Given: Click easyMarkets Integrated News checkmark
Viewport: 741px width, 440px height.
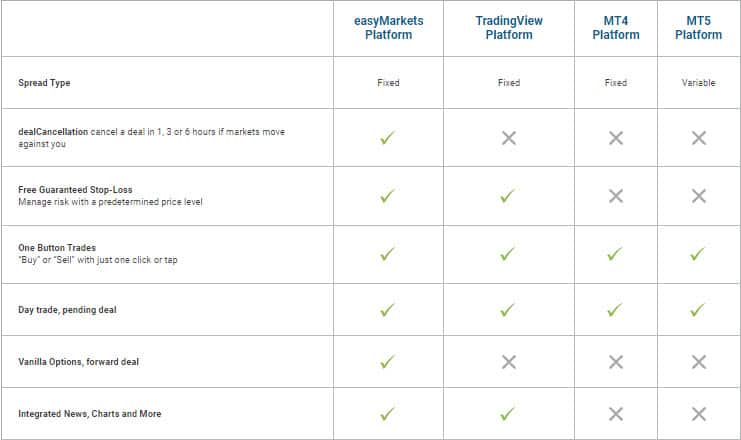Looking at the screenshot, I should point(388,414).
